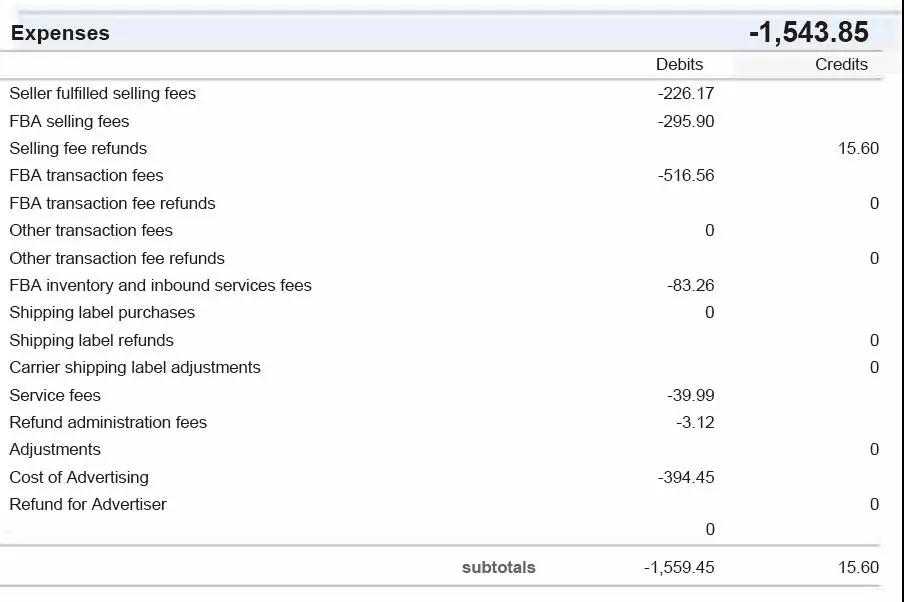Select the Service fees amount -39.99
This screenshot has height=602, width=904.
coord(690,395)
